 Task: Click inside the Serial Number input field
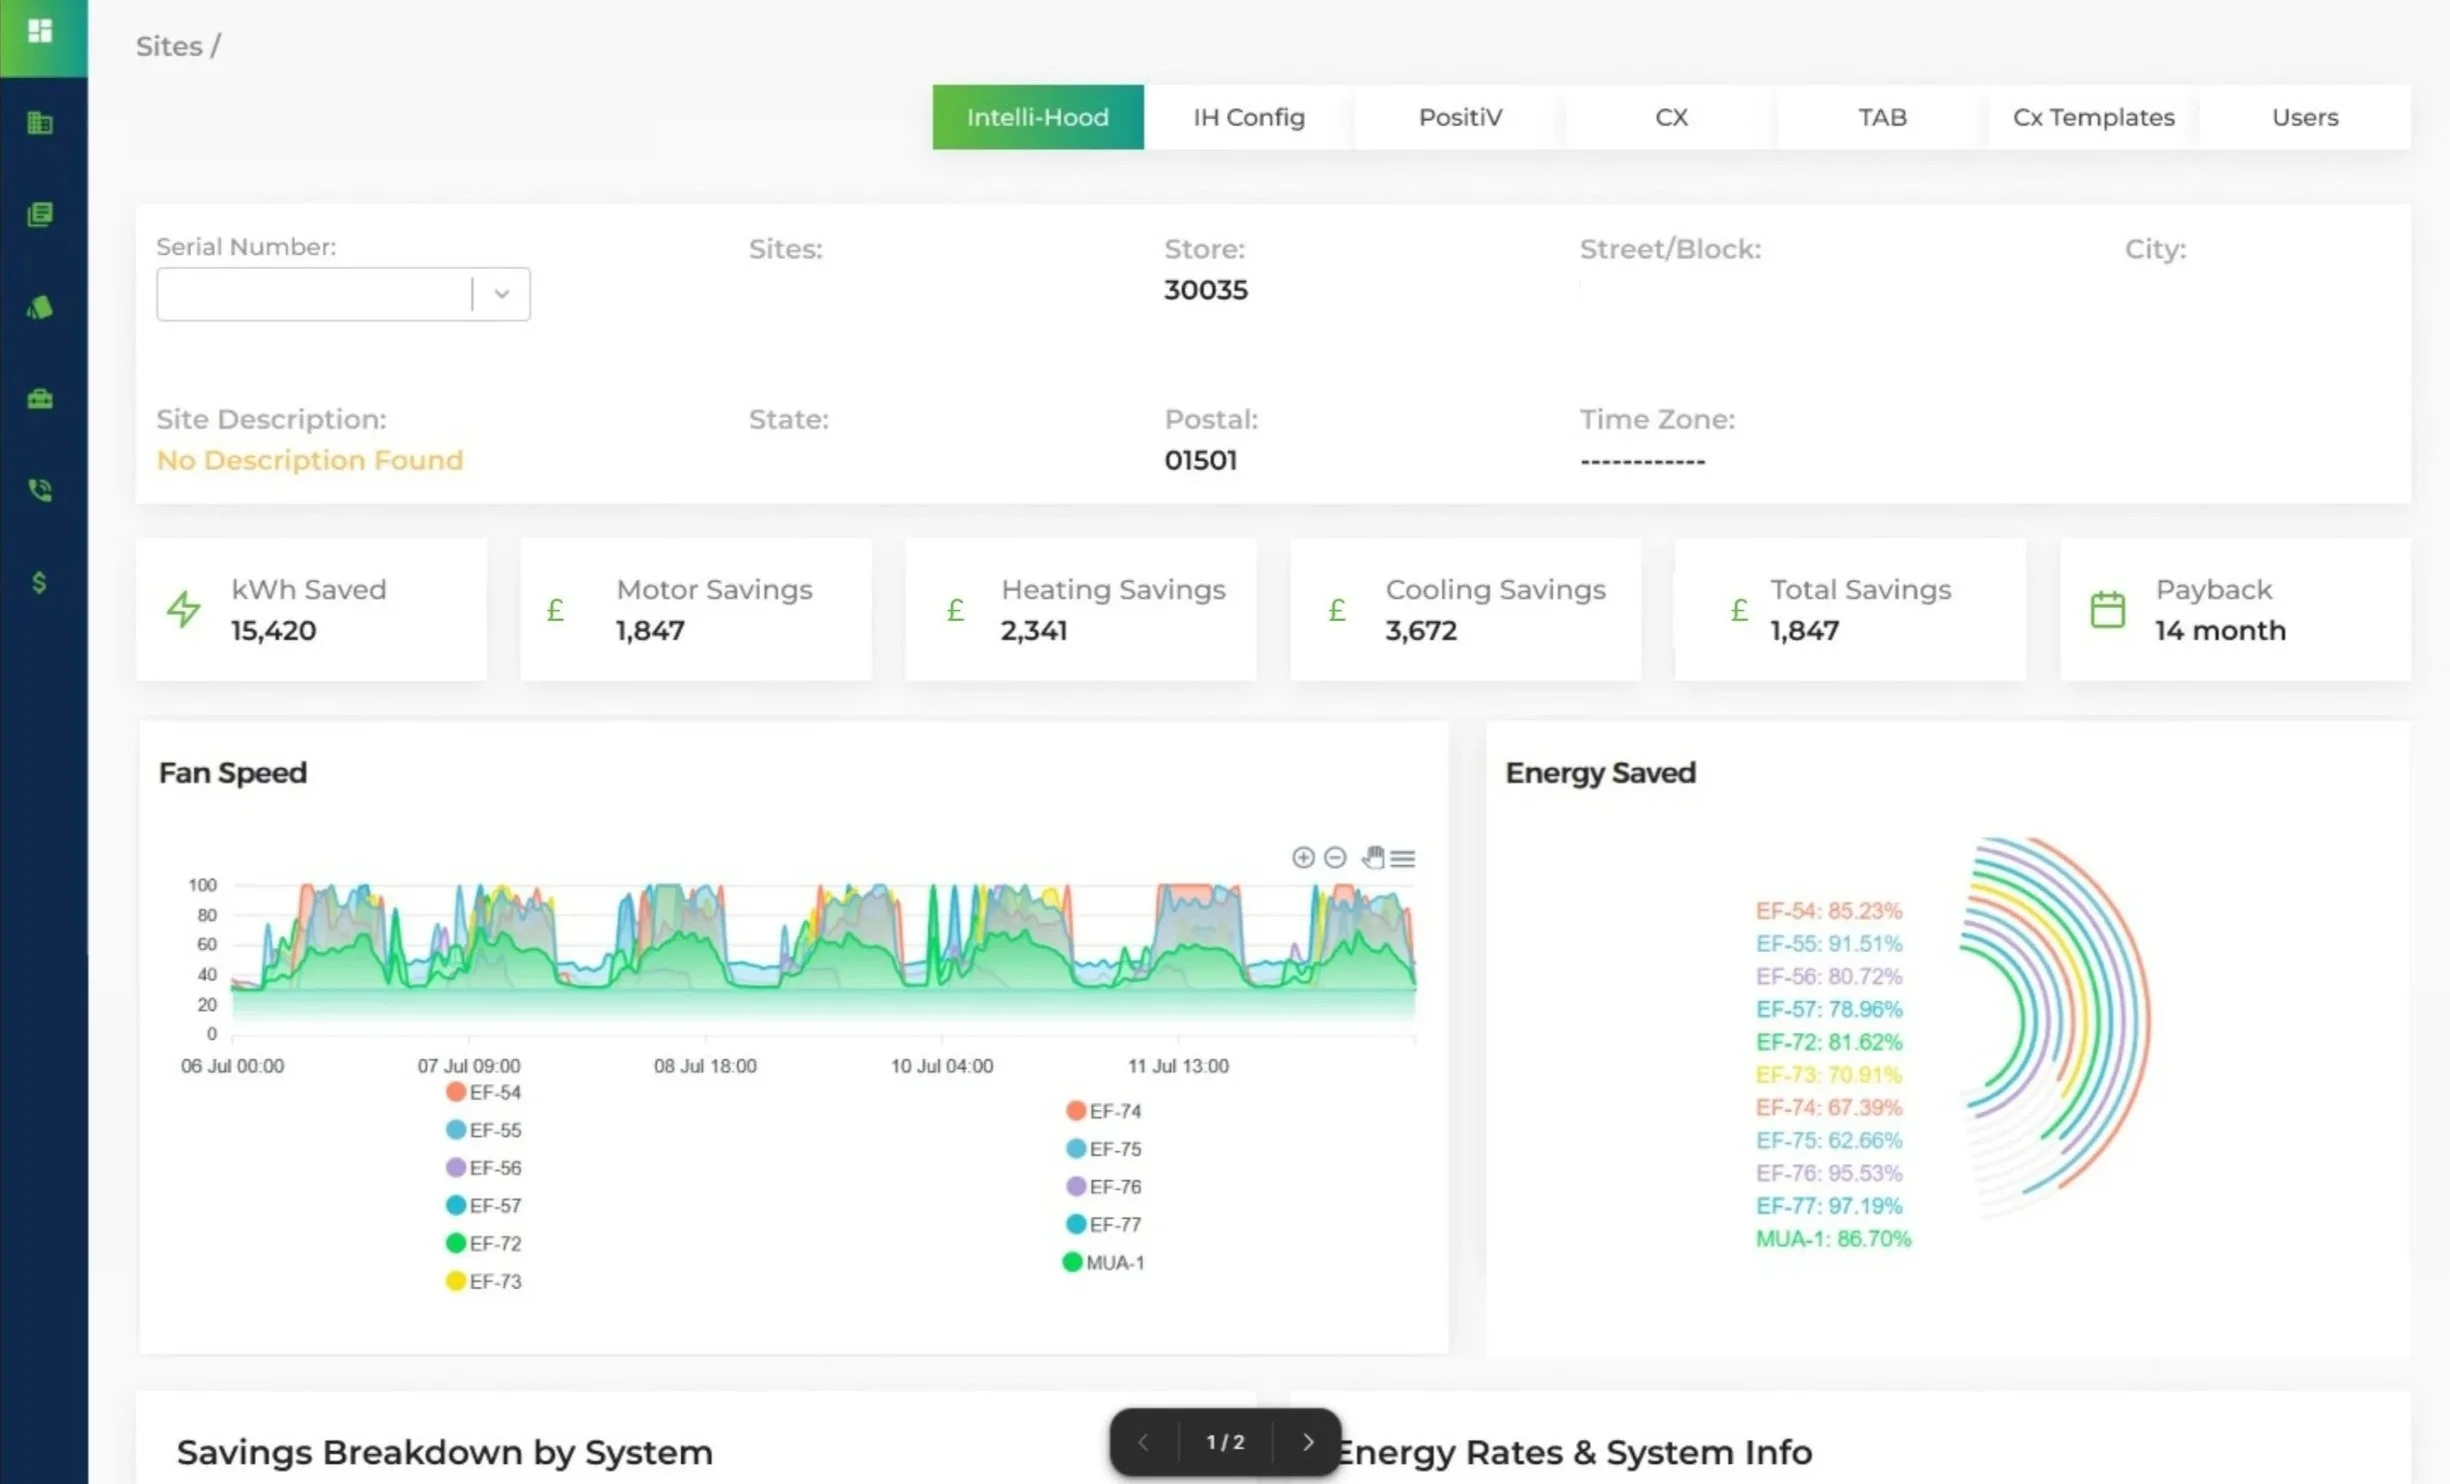click(312, 294)
